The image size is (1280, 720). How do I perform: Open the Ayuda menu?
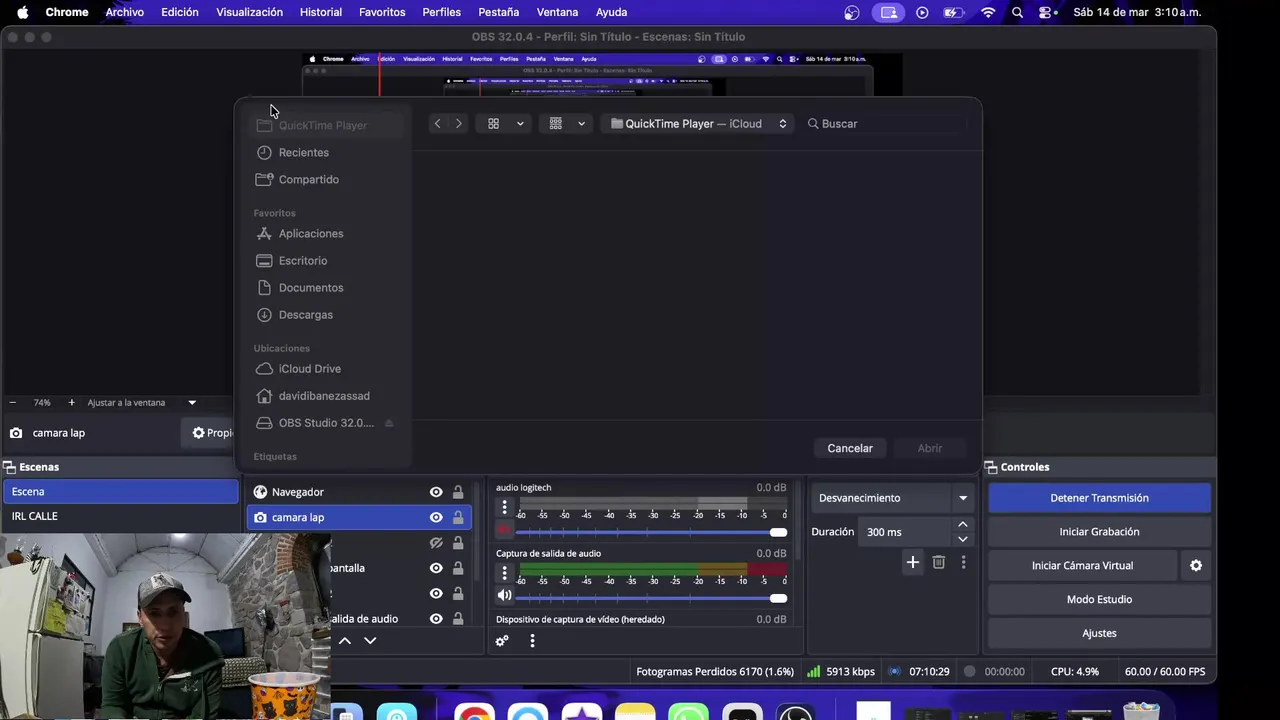(x=611, y=12)
